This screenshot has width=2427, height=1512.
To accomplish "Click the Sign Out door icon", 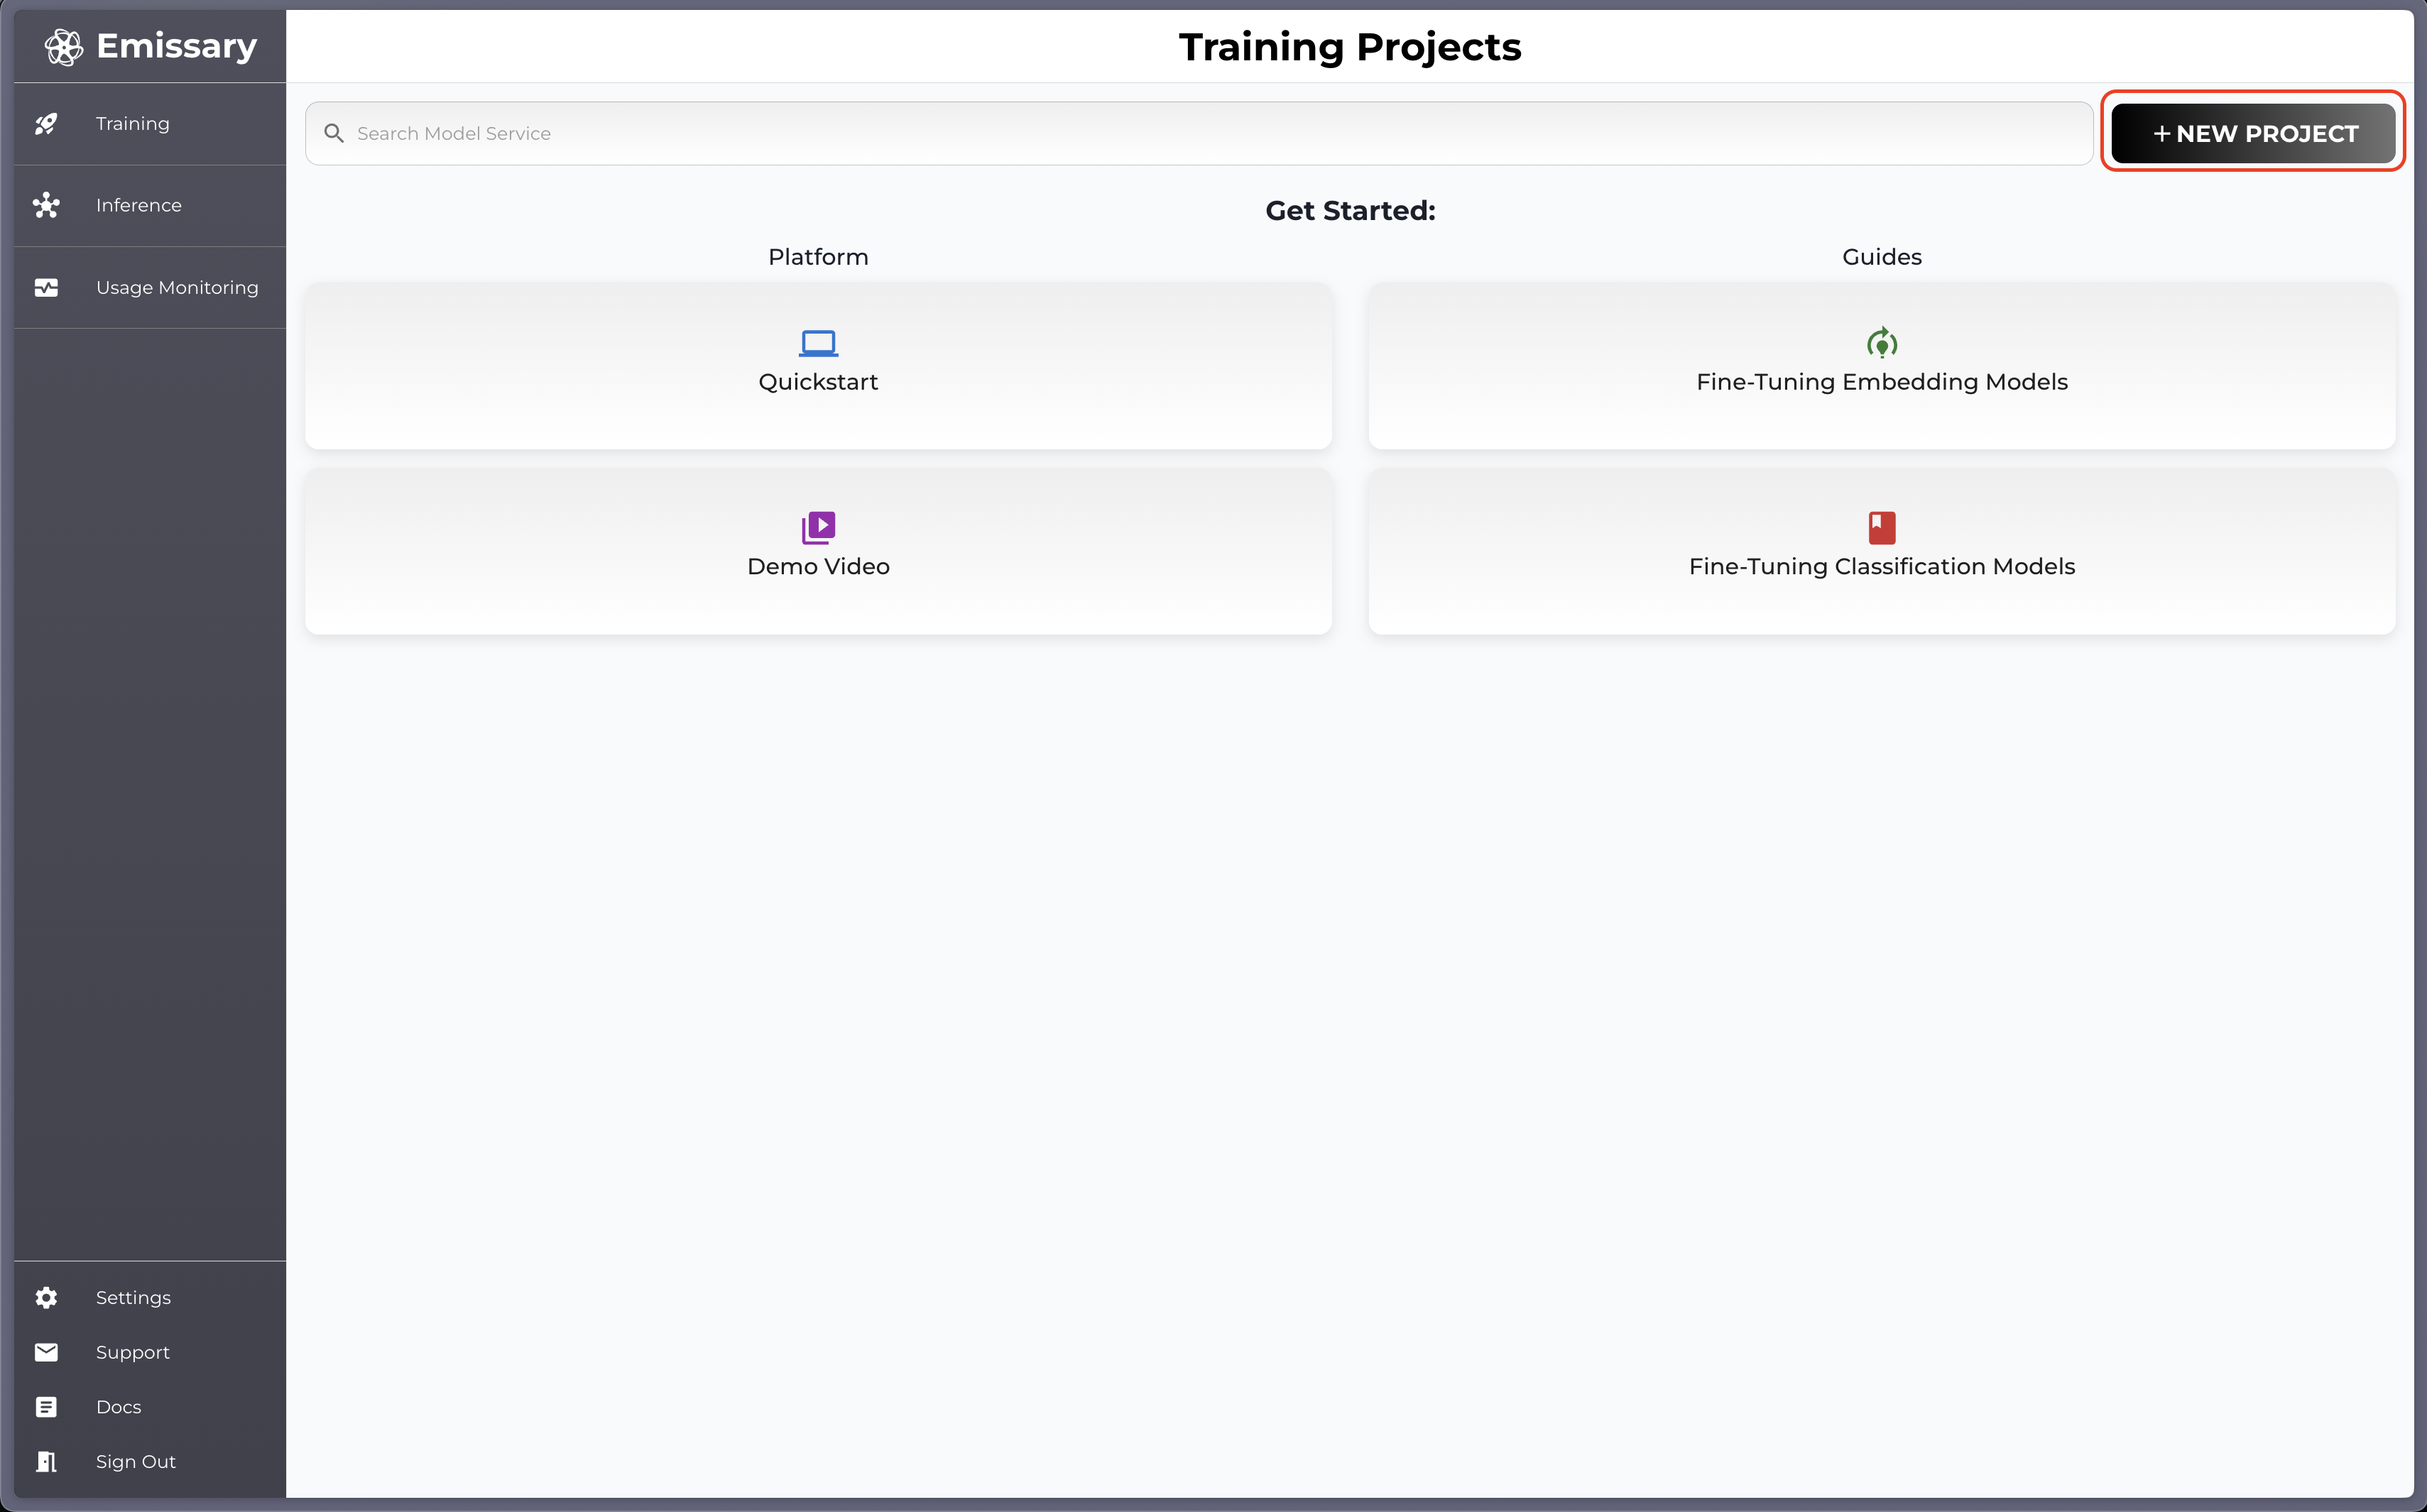I will (x=46, y=1461).
